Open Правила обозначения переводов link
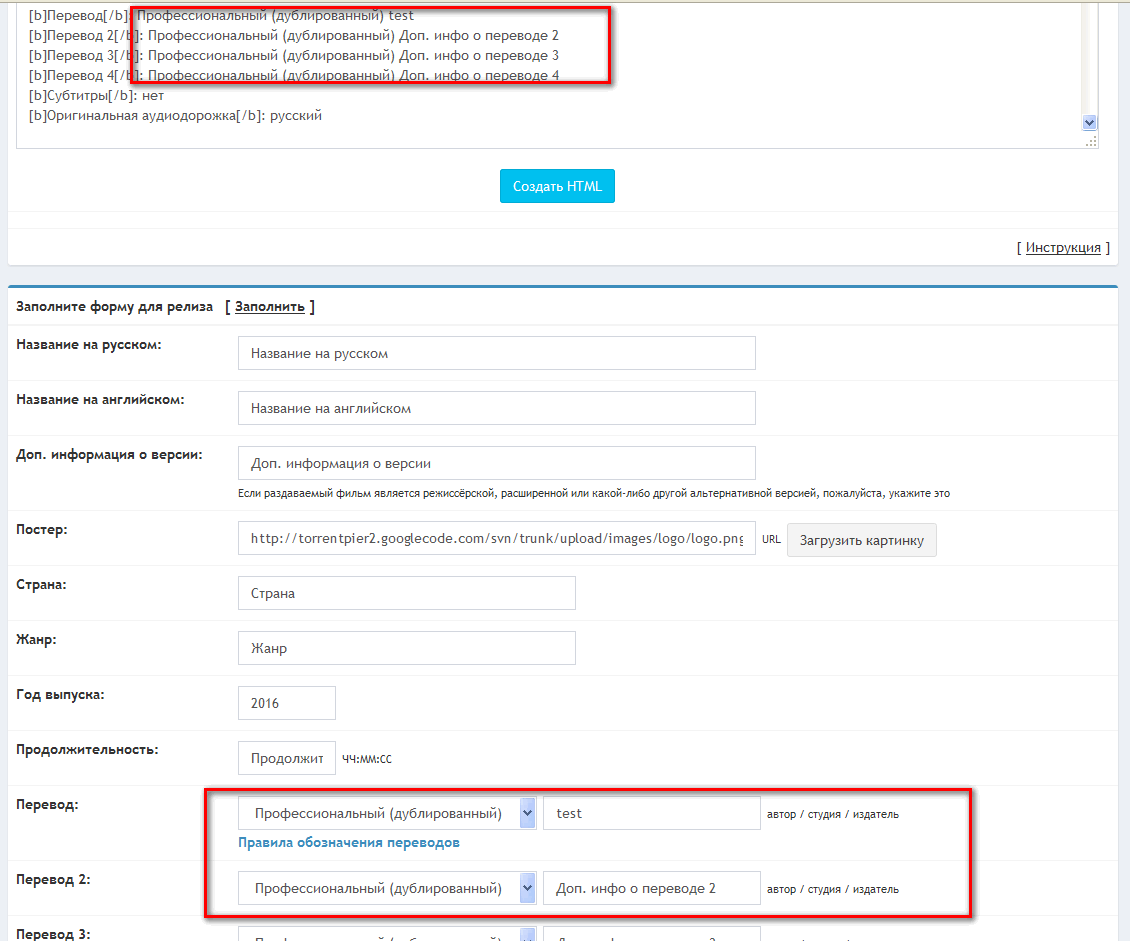Viewport: 1130px width, 941px height. pos(348,843)
